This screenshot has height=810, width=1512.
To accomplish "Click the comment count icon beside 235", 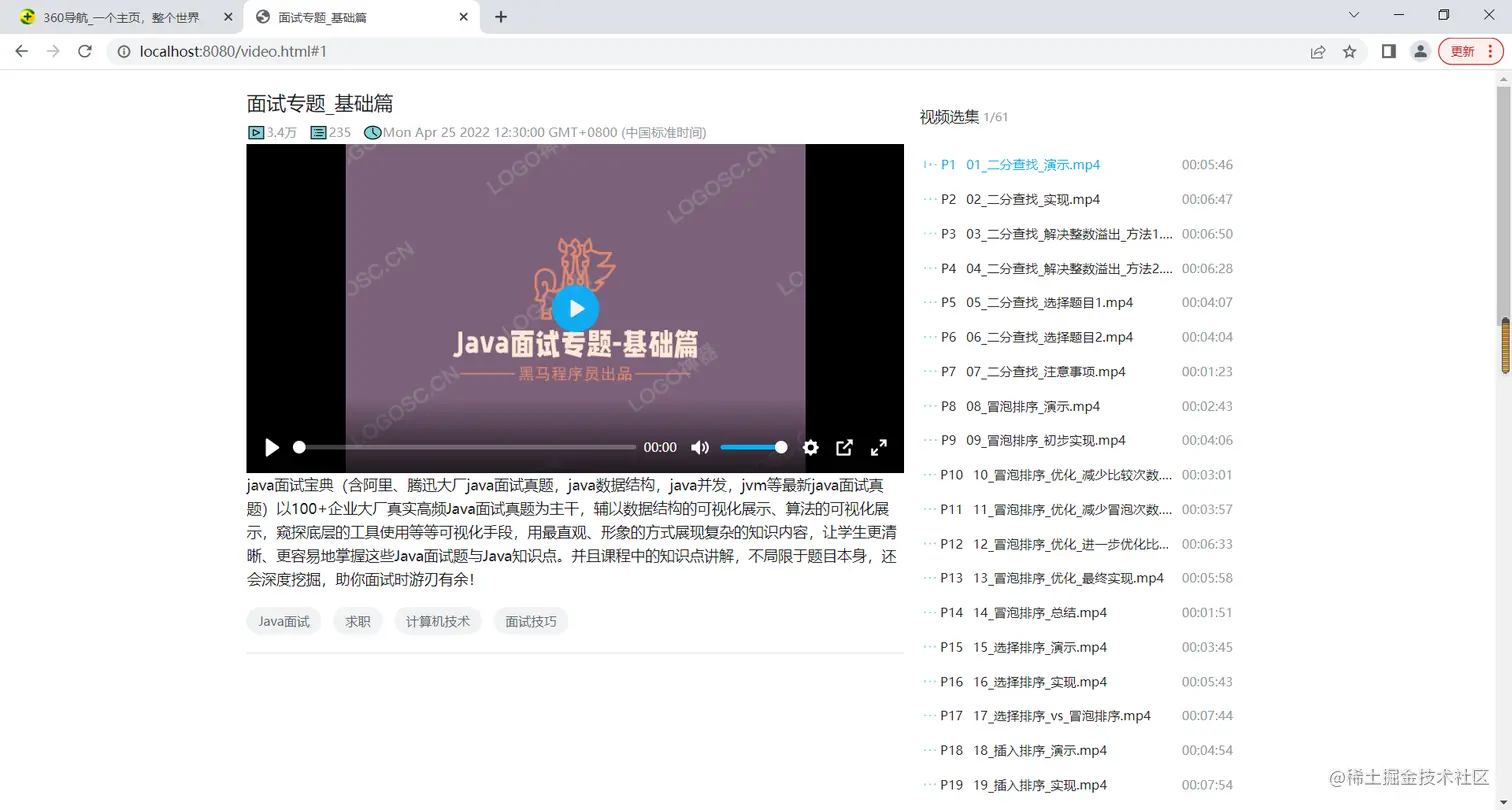I will [x=319, y=132].
